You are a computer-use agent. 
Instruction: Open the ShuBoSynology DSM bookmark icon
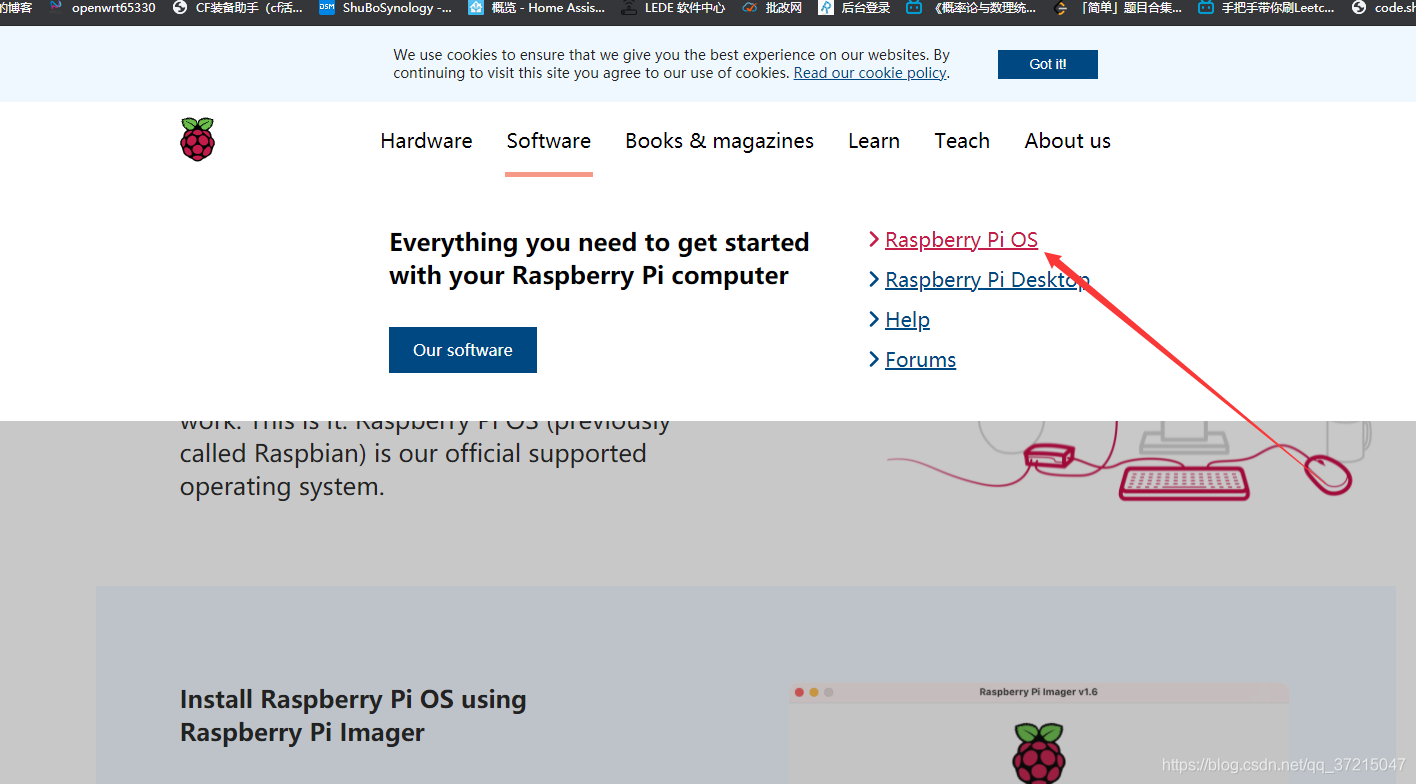point(327,7)
